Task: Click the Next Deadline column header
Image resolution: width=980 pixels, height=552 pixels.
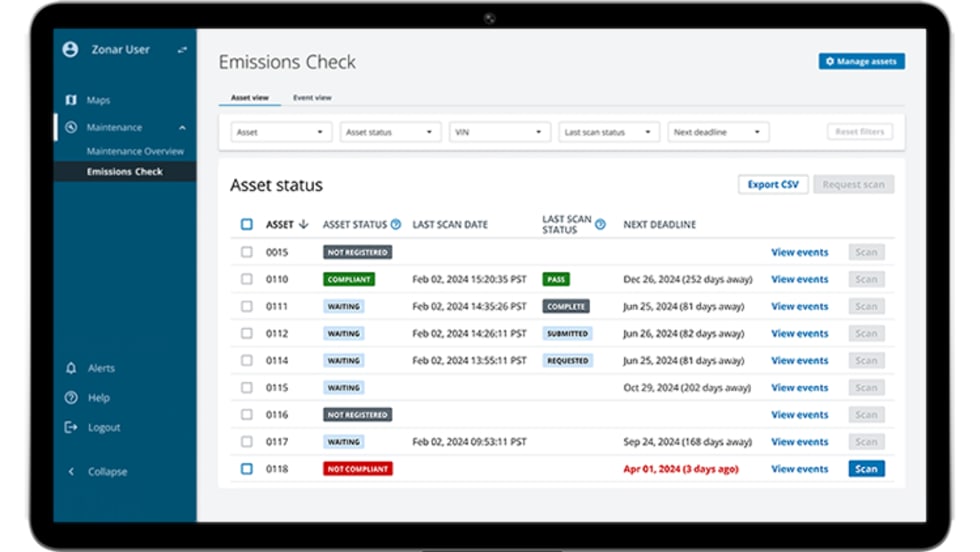Action: 659,224
